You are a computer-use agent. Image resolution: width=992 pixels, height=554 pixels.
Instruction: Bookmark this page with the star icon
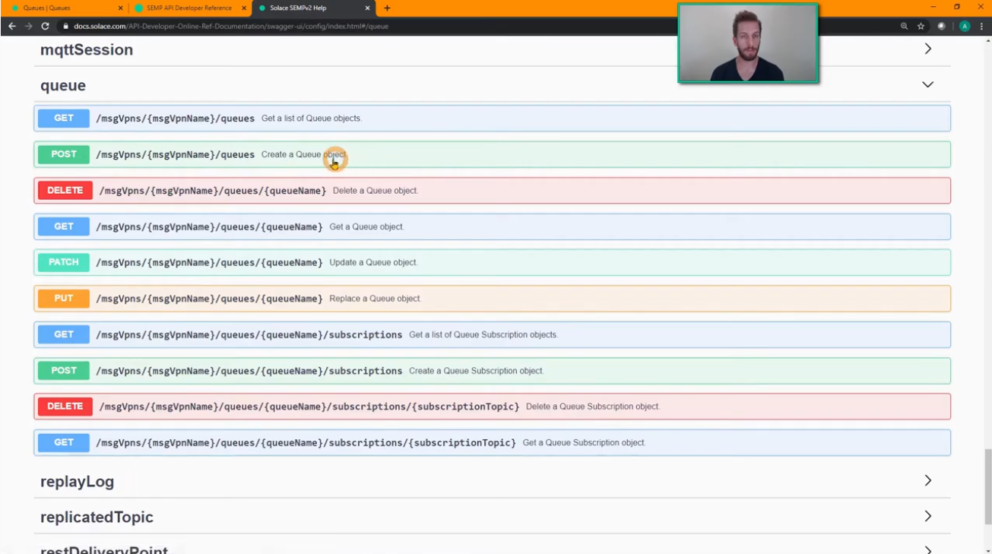tap(921, 26)
